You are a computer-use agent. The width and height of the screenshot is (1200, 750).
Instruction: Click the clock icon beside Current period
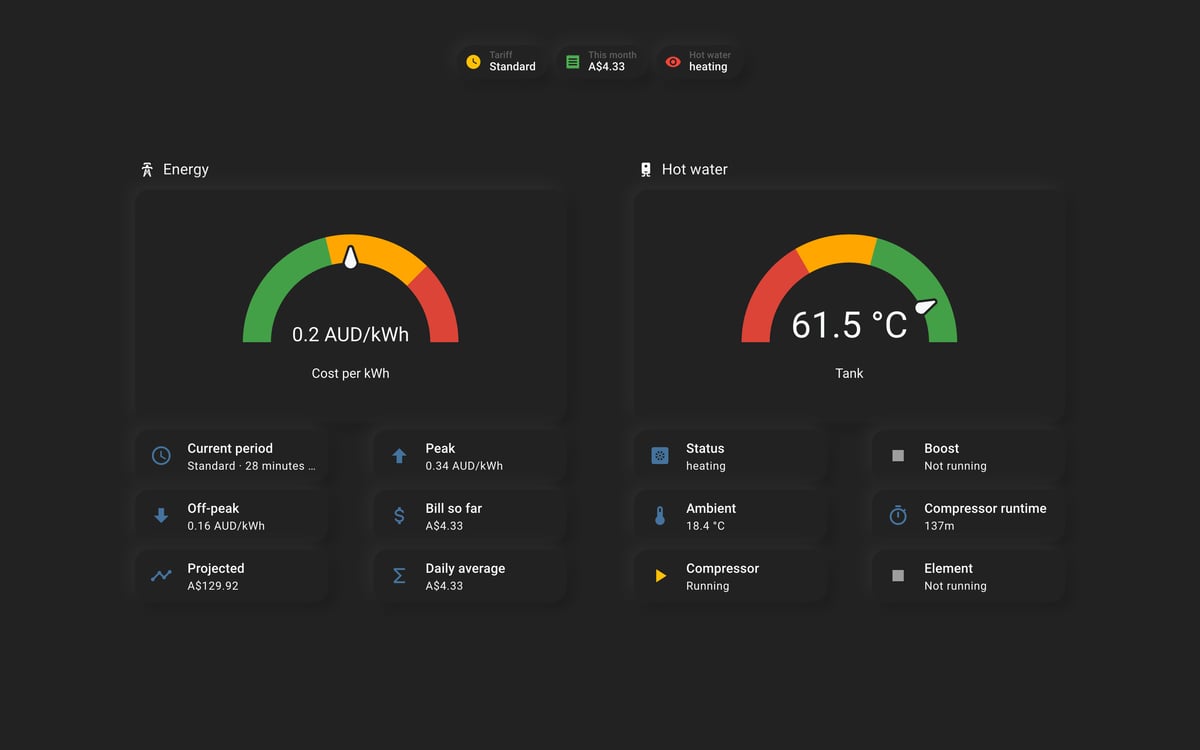tap(161, 456)
